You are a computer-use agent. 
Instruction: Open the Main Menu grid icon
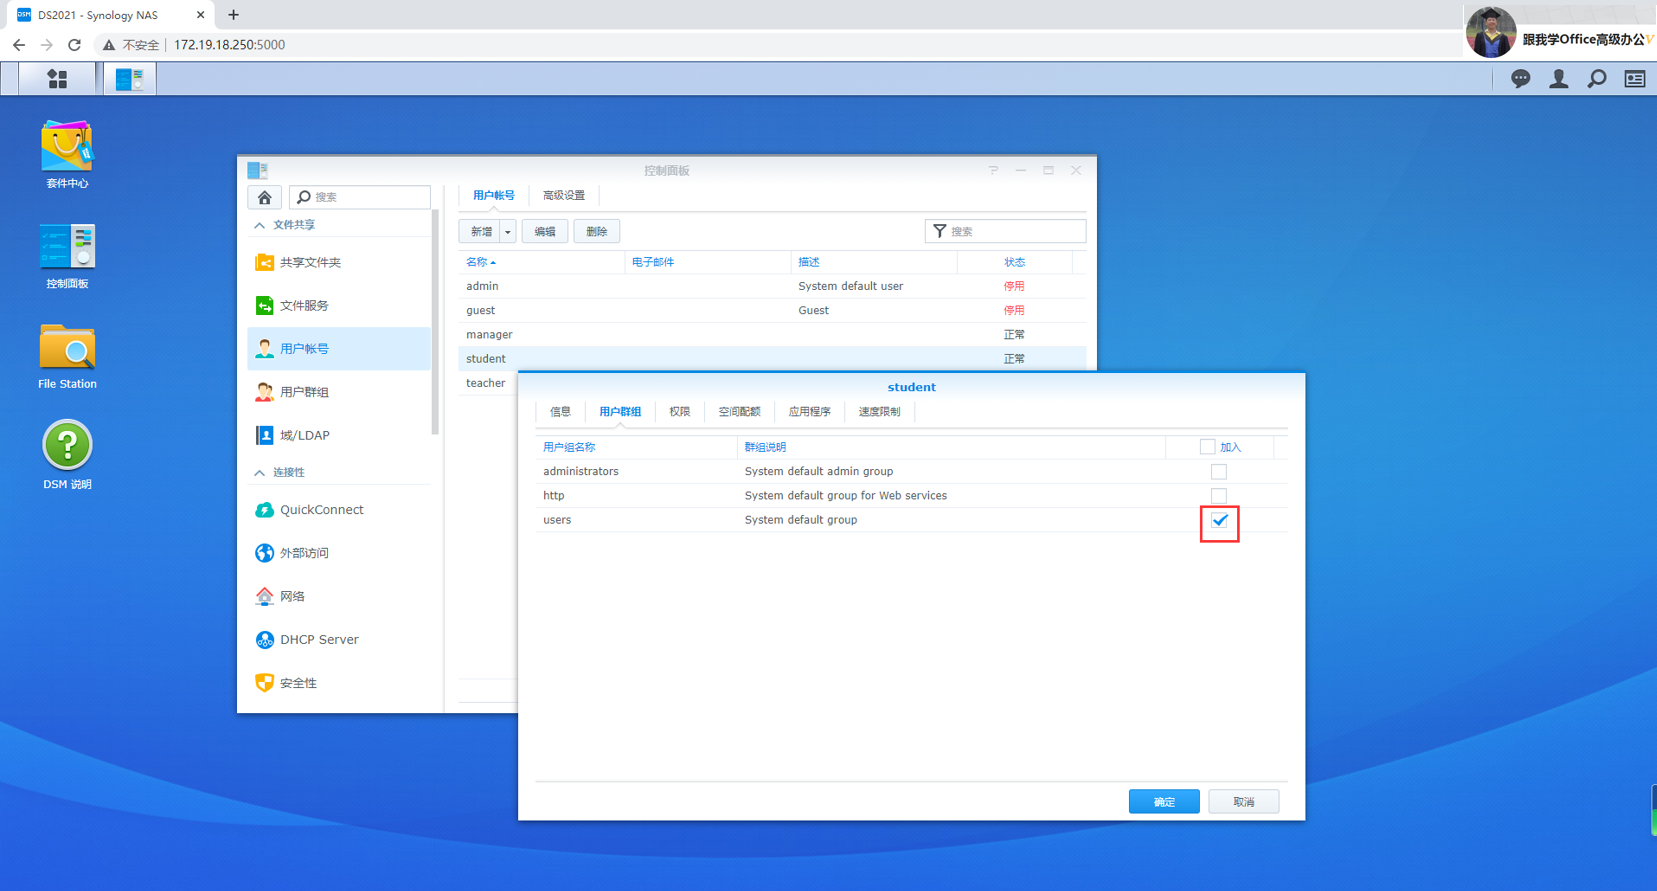[57, 79]
